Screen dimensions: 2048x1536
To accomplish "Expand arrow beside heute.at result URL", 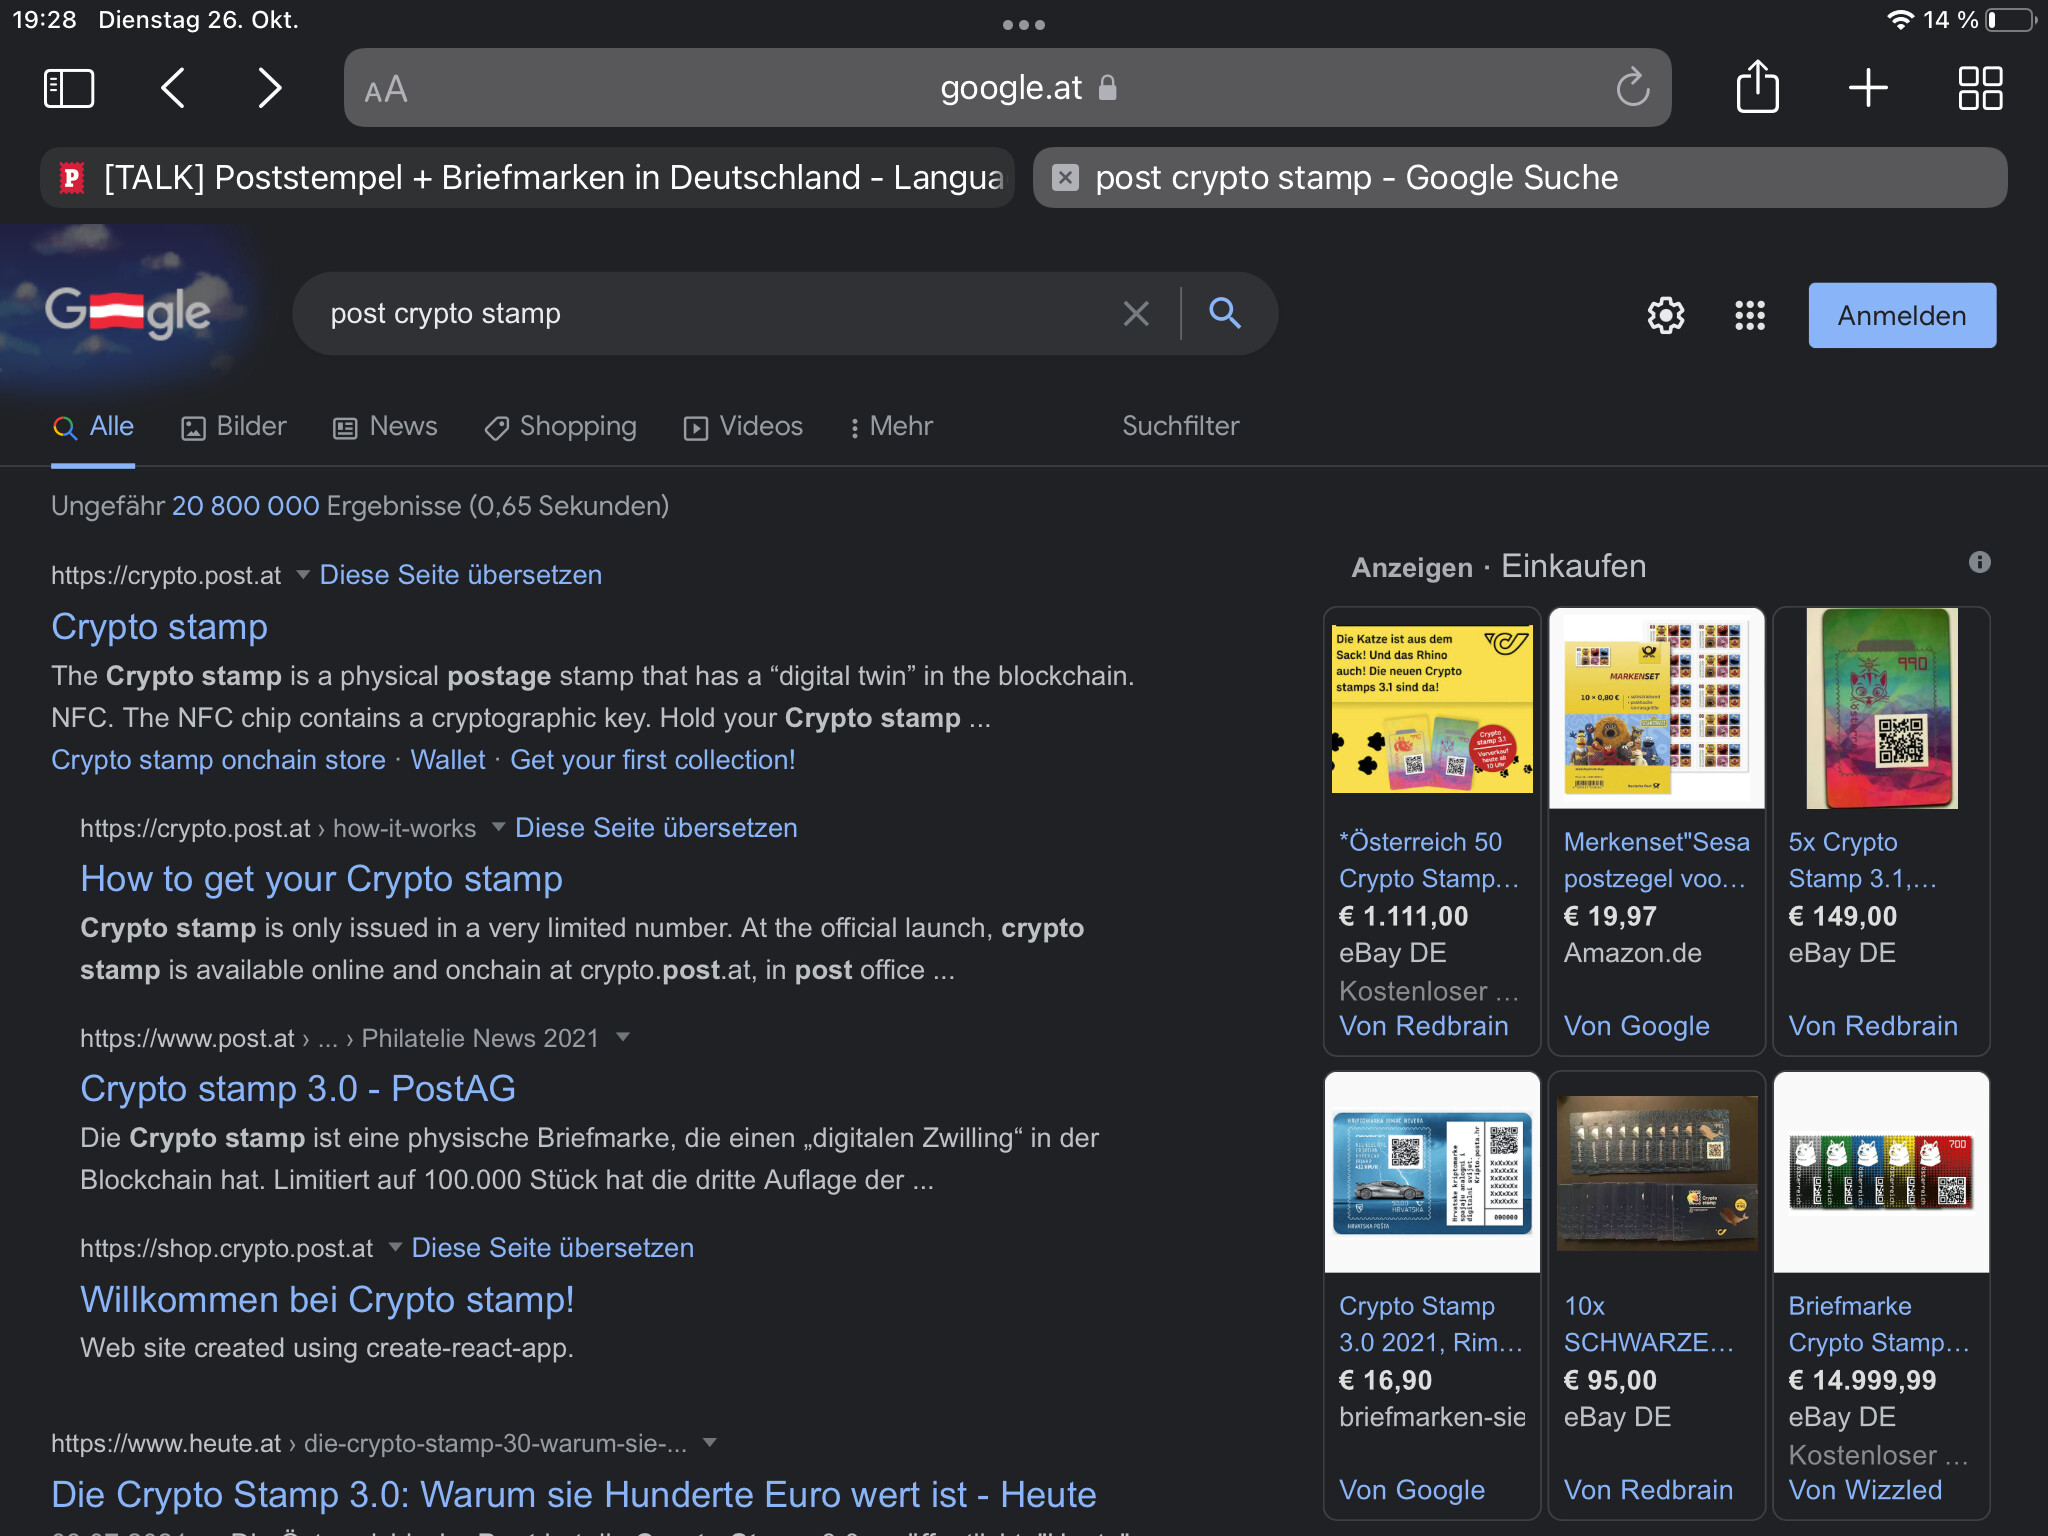I will click(709, 1442).
